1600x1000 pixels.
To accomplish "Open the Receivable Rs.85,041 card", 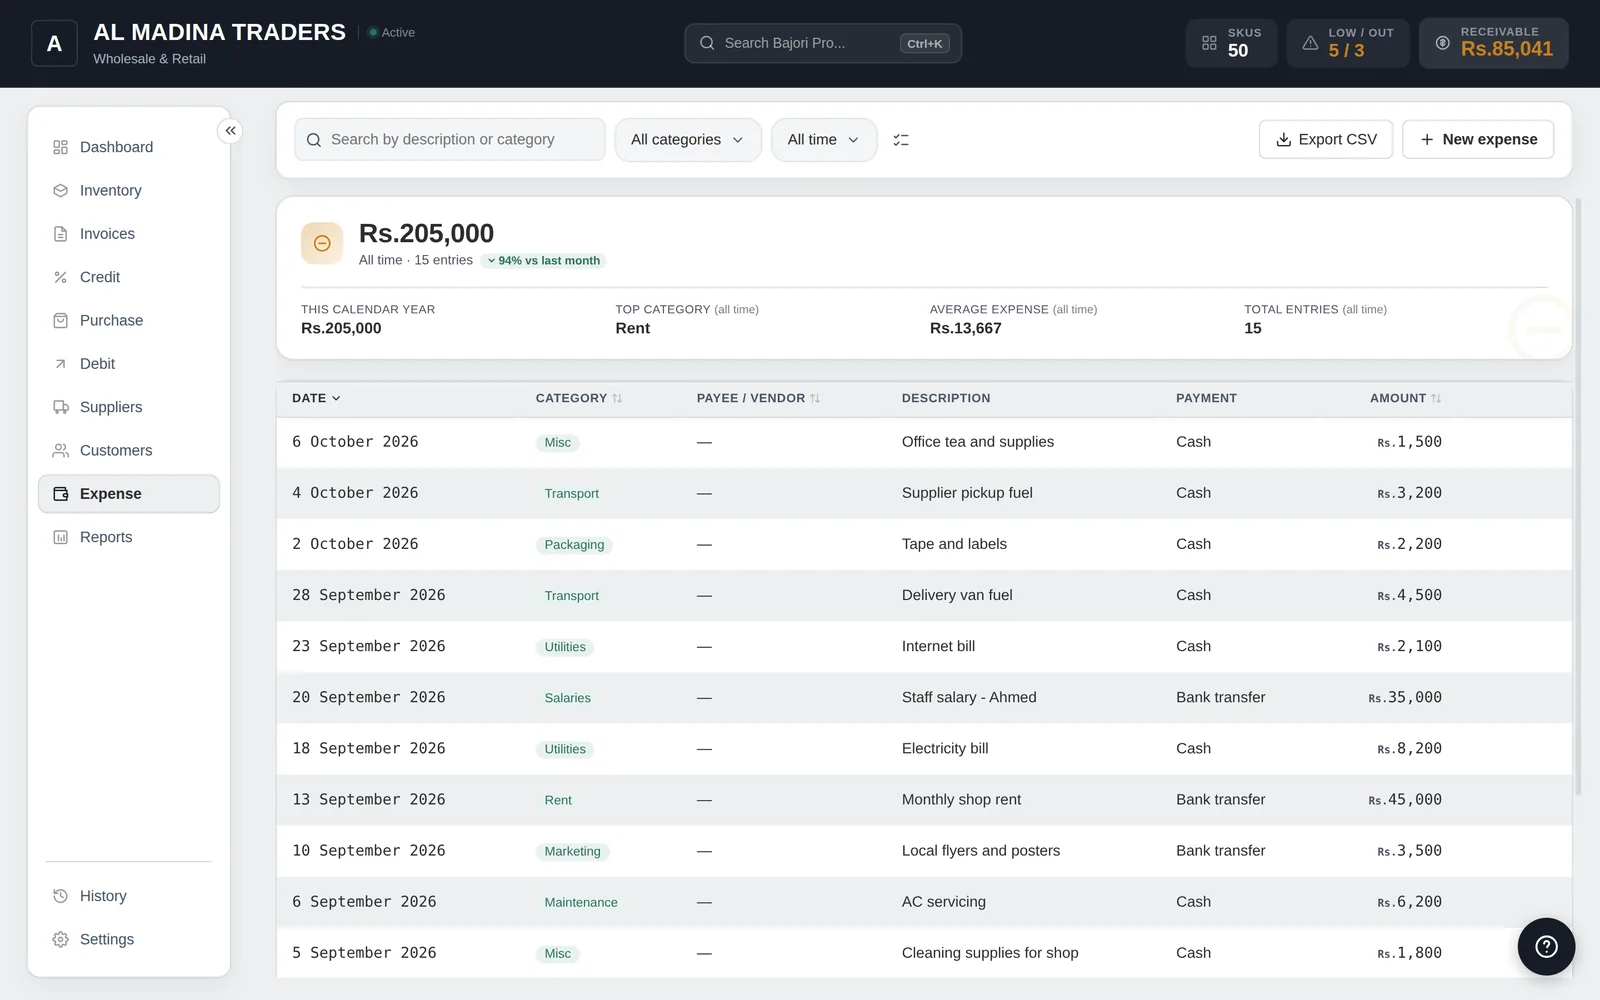I will pyautogui.click(x=1493, y=43).
